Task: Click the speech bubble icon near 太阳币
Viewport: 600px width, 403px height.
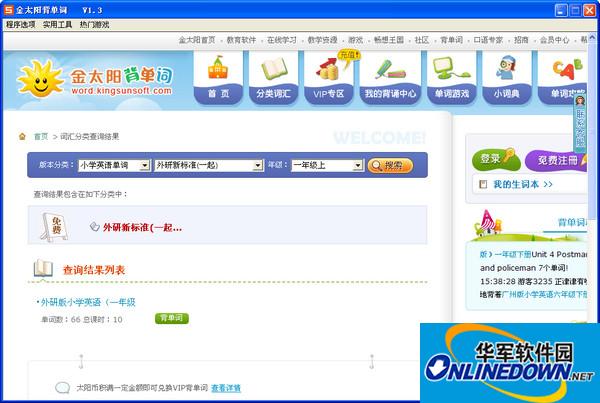Action: pos(62,387)
